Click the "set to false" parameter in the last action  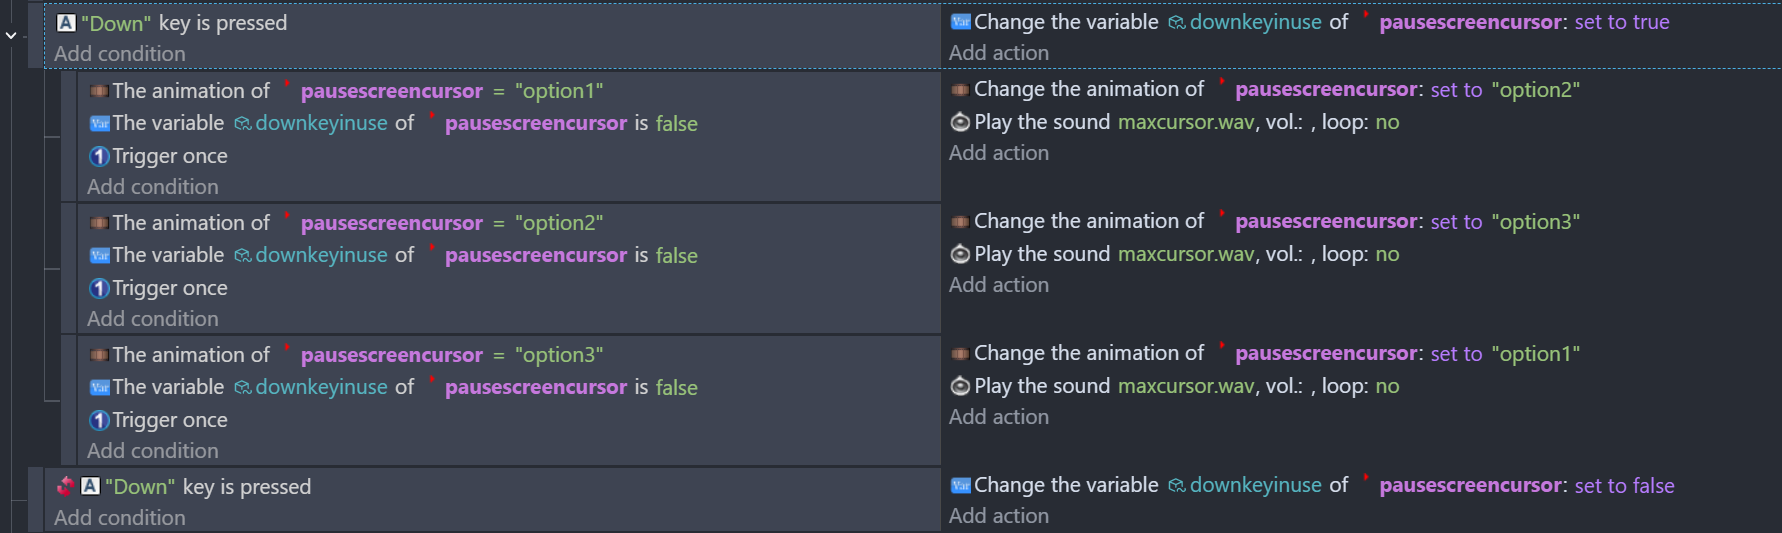tap(1624, 486)
